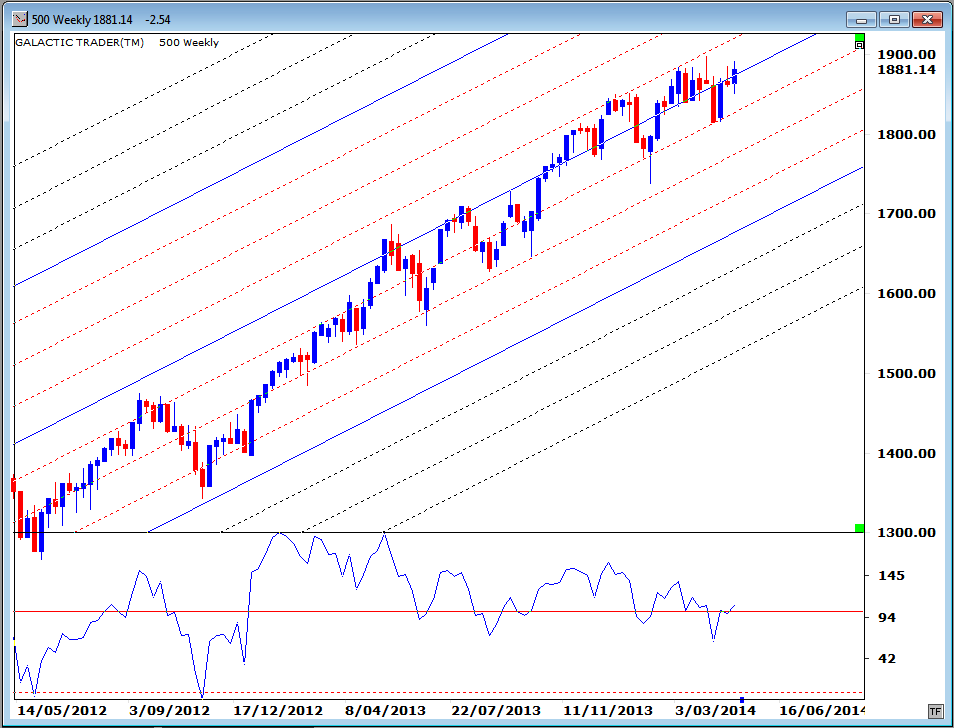Click the title bar text "500 Weekly 1881.14 -2.54"
This screenshot has height=728, width=954.
coord(101,19)
